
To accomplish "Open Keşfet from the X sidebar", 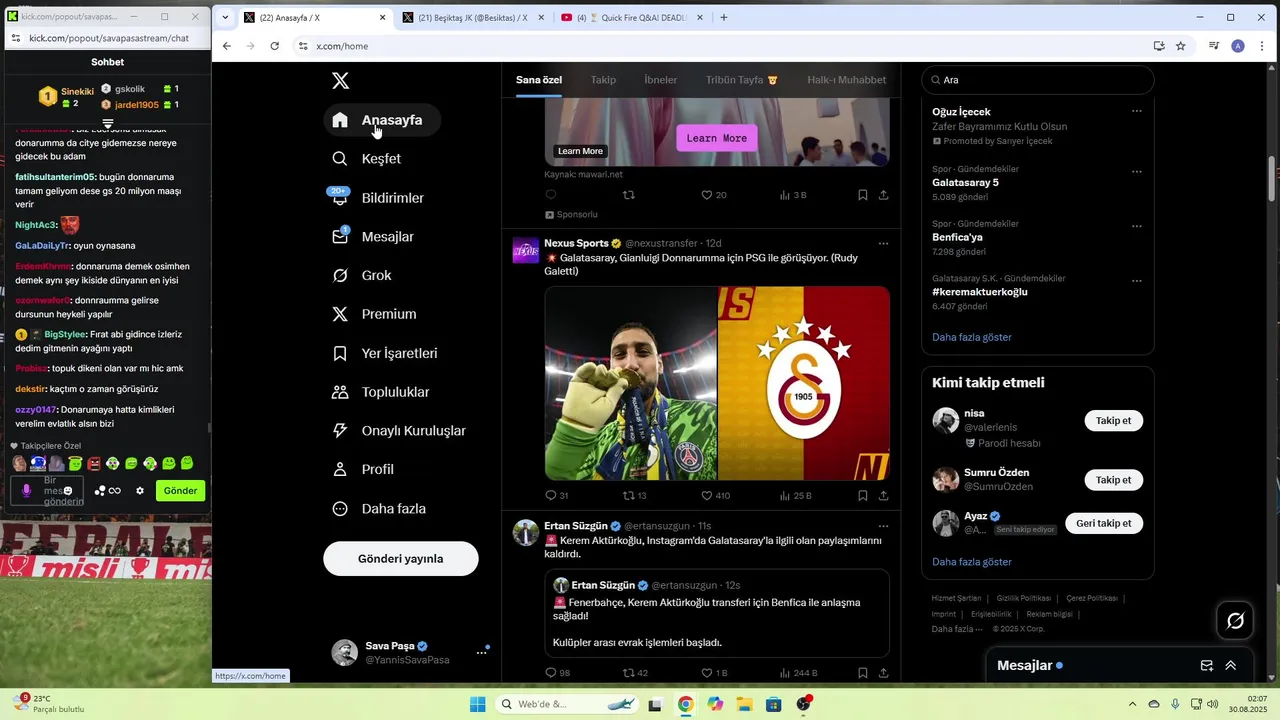I will click(x=367, y=159).
